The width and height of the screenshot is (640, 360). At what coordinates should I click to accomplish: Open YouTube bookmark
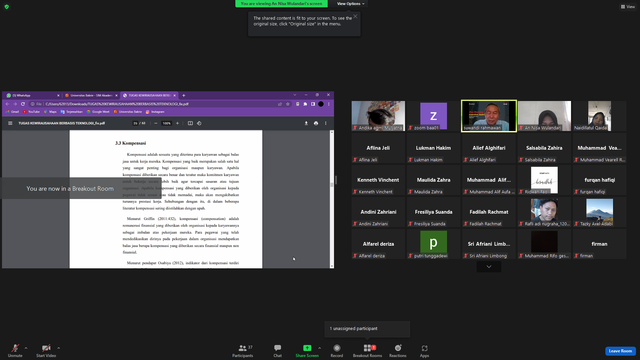coord(32,112)
